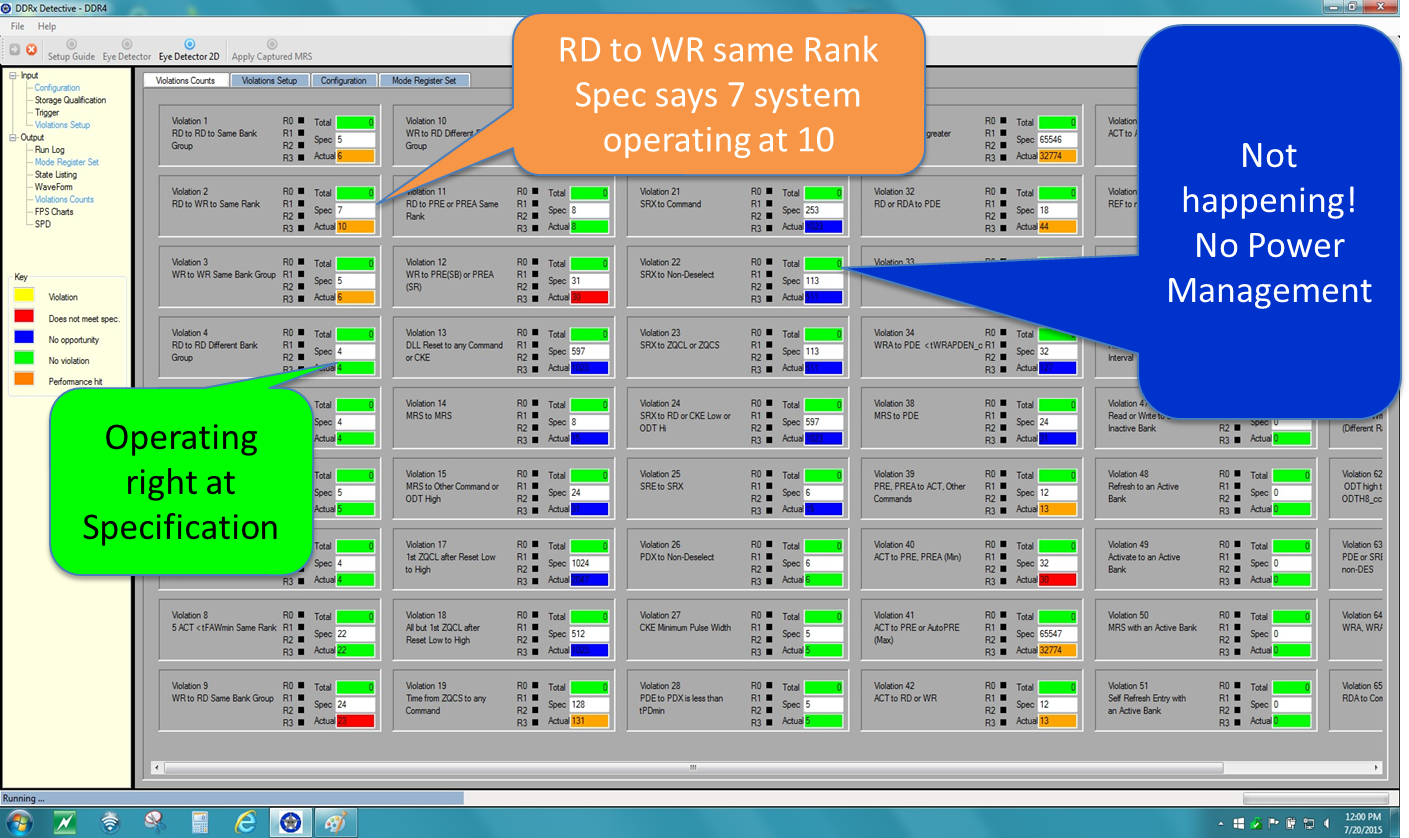Click horizontal scrollbar left arrow
This screenshot has height=838, width=1409.
point(157,767)
